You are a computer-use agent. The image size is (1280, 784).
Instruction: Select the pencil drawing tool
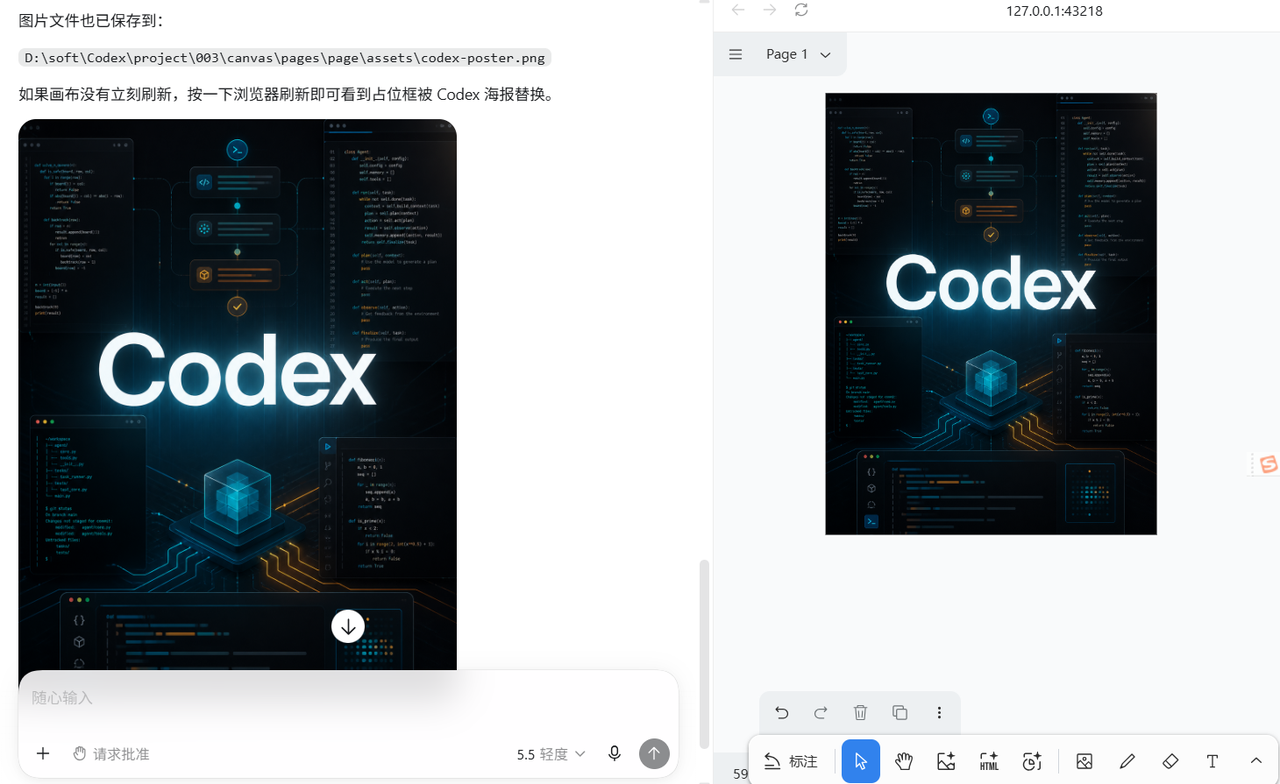pyautogui.click(x=1127, y=762)
